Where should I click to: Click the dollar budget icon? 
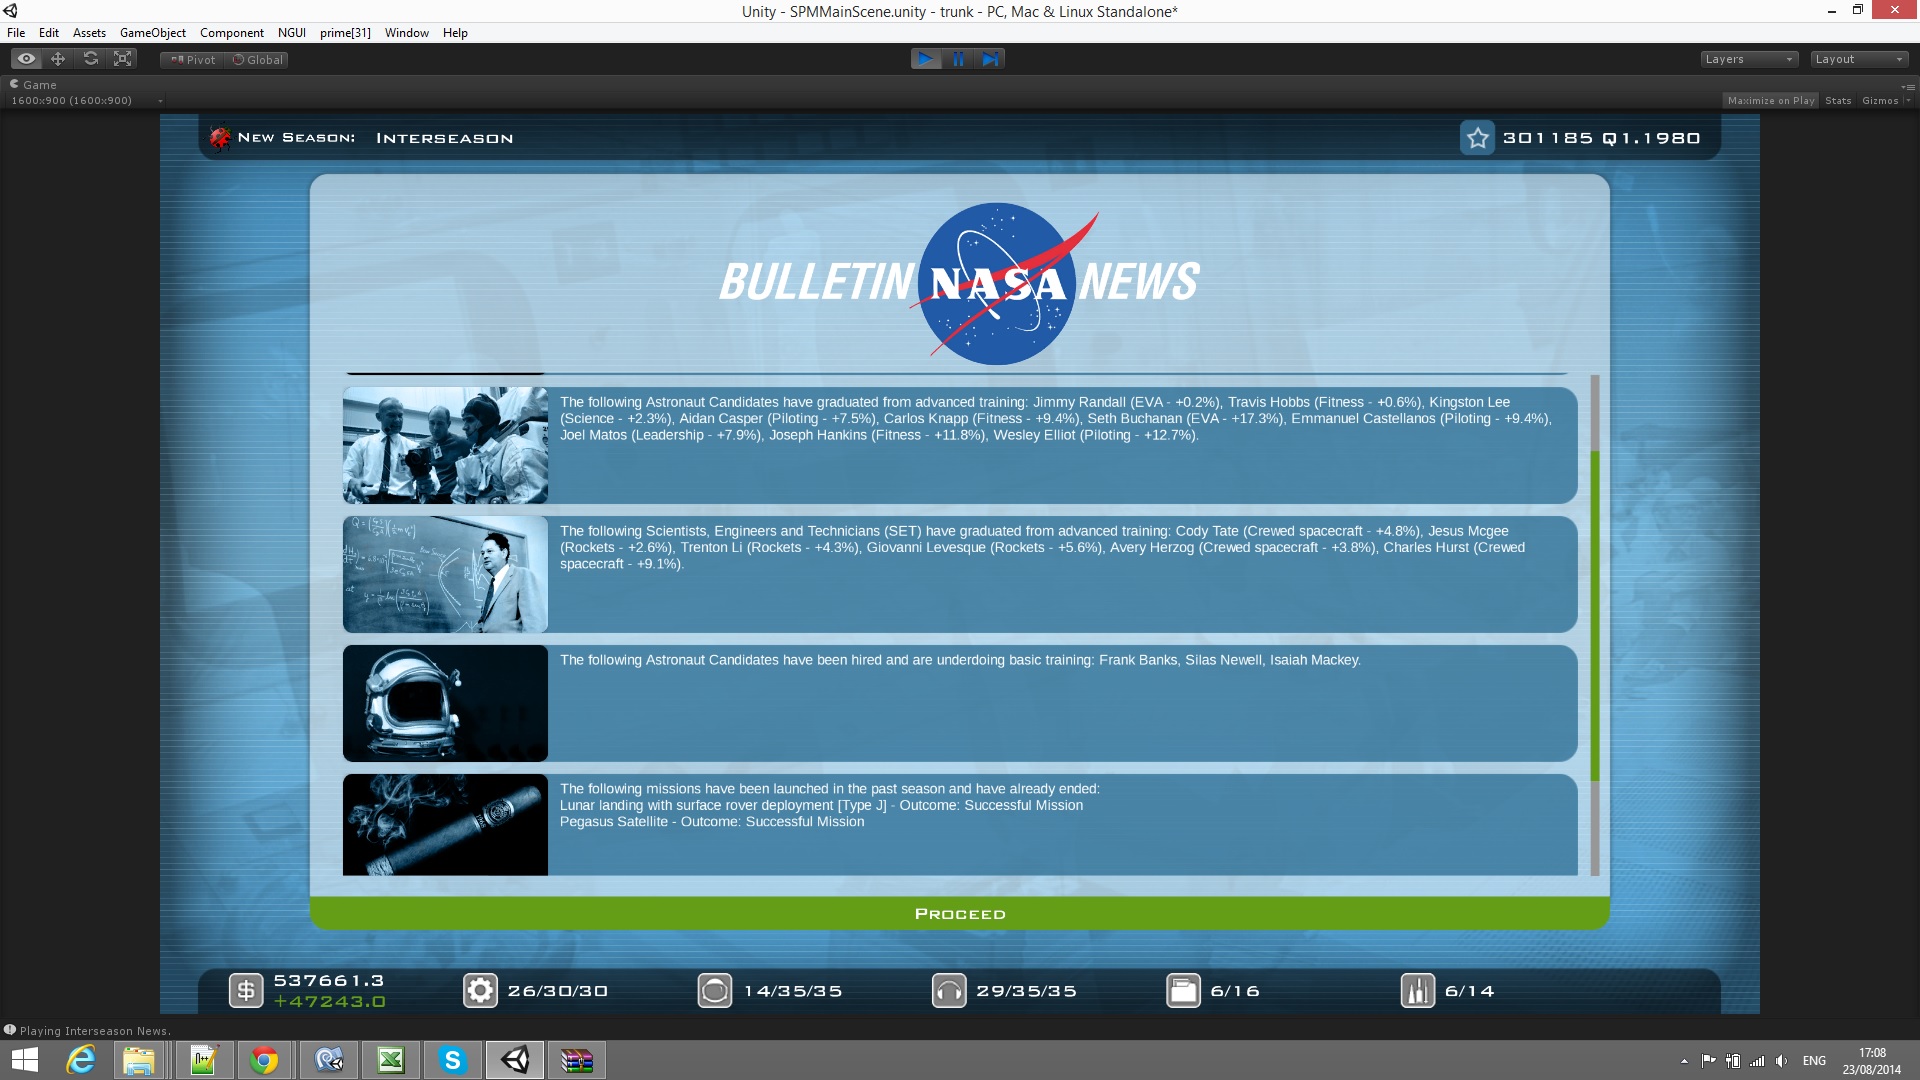[246, 991]
